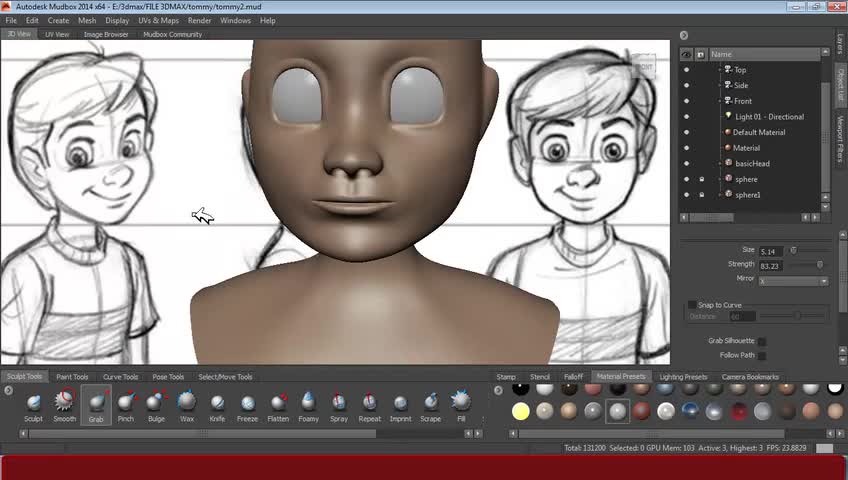This screenshot has height=480, width=848.
Task: Select the Freeze tool
Action: click(x=247, y=403)
